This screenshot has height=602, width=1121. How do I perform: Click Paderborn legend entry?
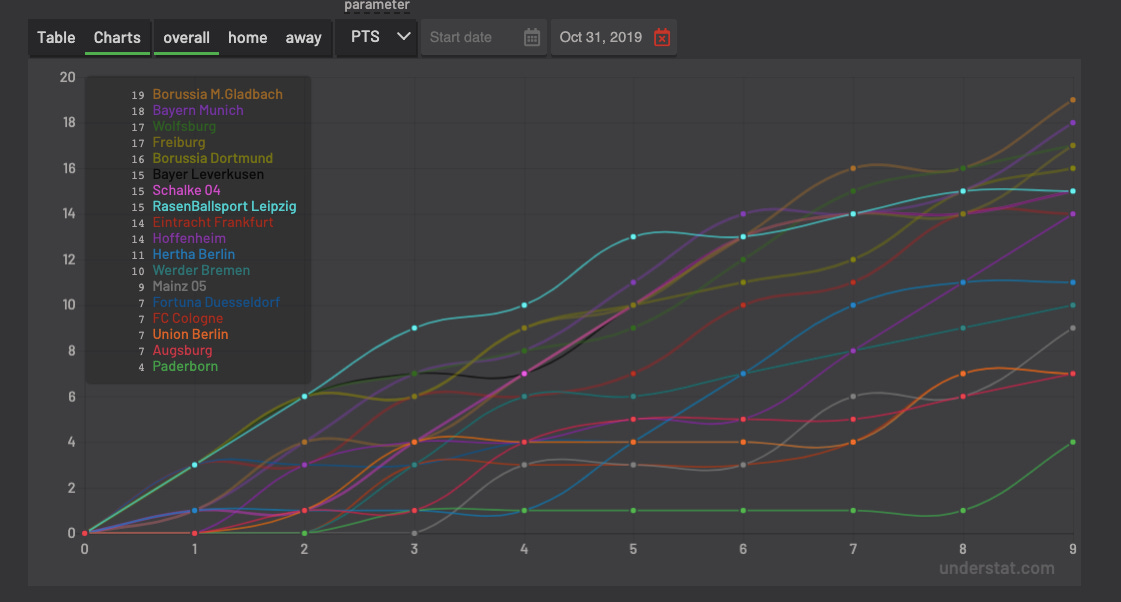(x=185, y=366)
